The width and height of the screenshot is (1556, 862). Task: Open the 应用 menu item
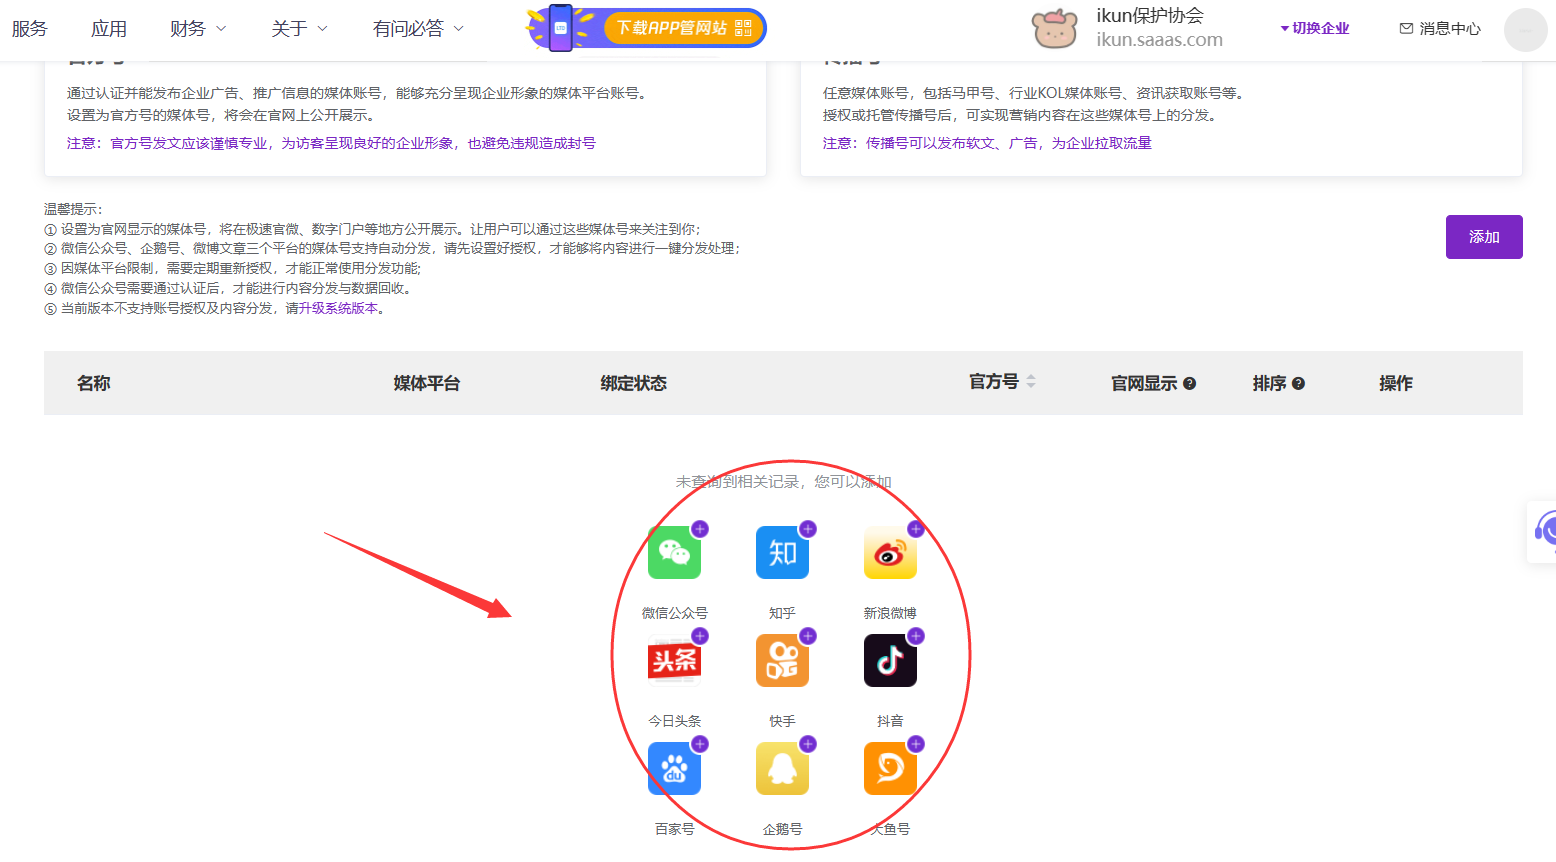109,29
